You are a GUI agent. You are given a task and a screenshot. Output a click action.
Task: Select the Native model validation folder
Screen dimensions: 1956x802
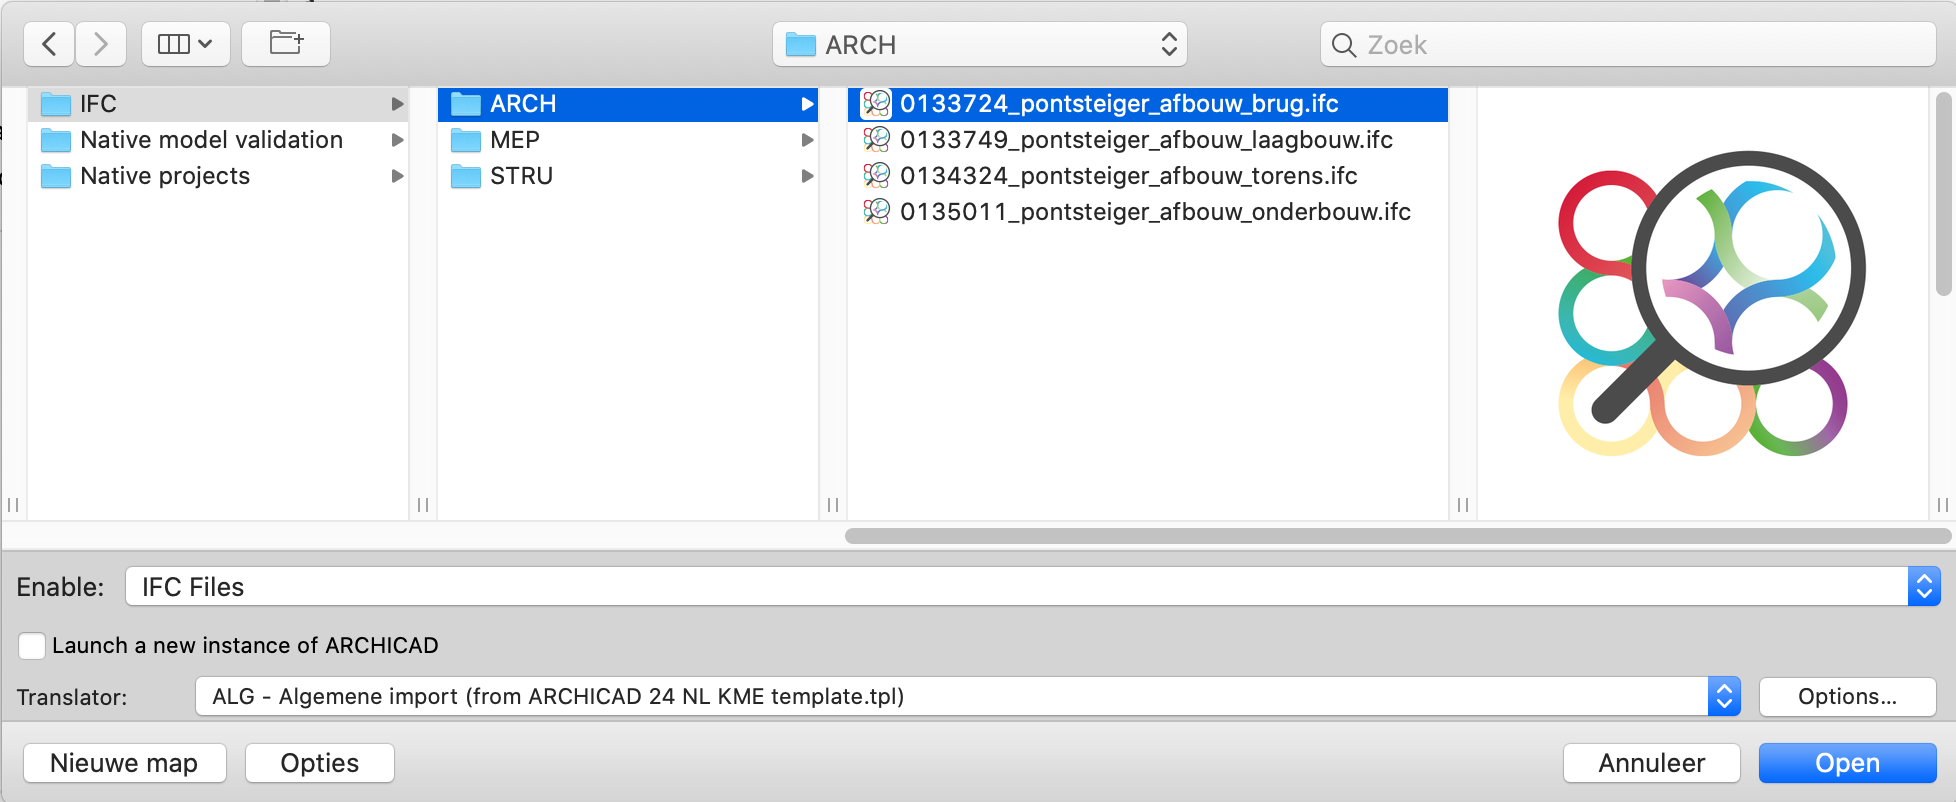click(x=218, y=140)
